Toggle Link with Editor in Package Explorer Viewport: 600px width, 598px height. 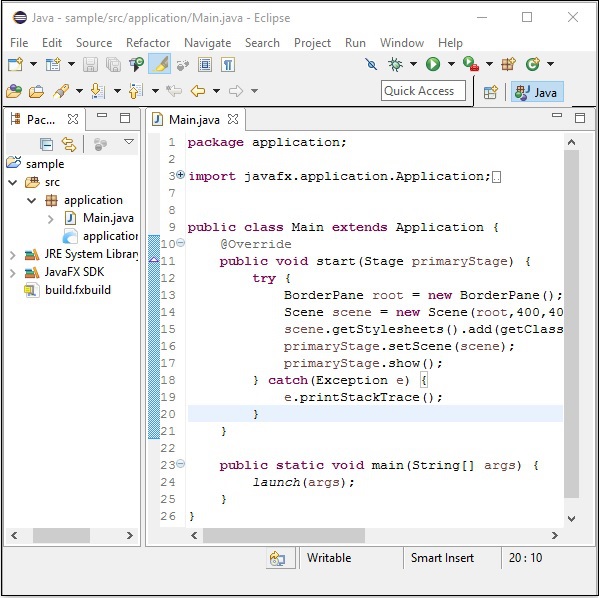click(x=68, y=144)
